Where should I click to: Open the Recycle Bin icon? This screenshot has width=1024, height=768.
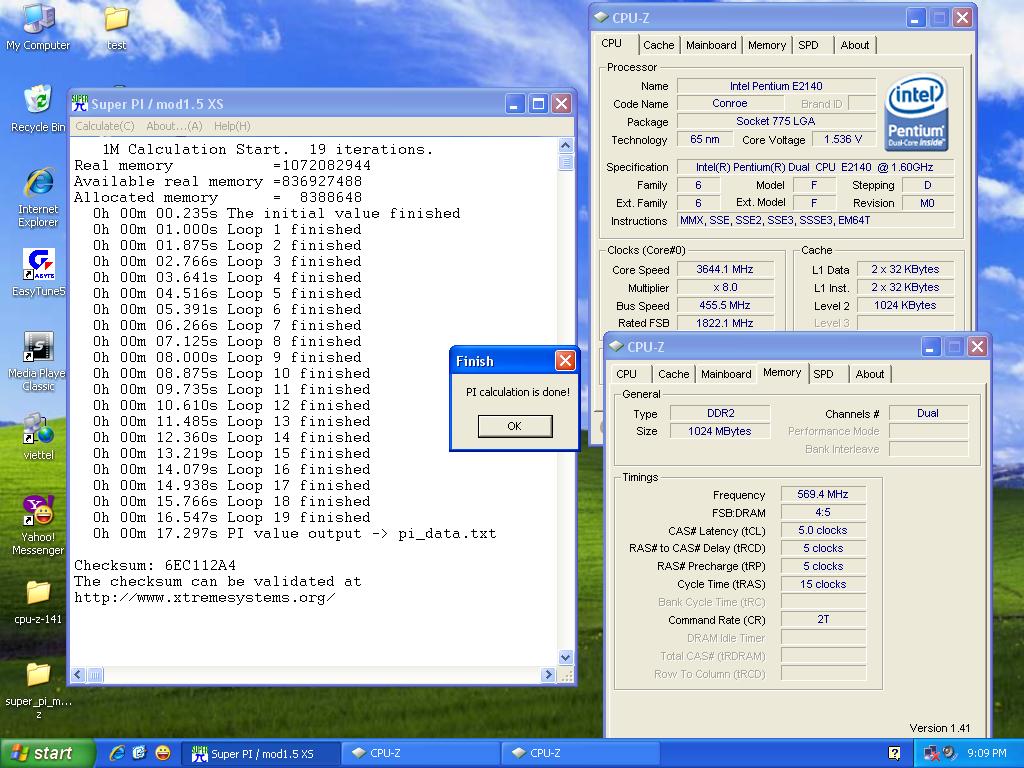pos(38,108)
